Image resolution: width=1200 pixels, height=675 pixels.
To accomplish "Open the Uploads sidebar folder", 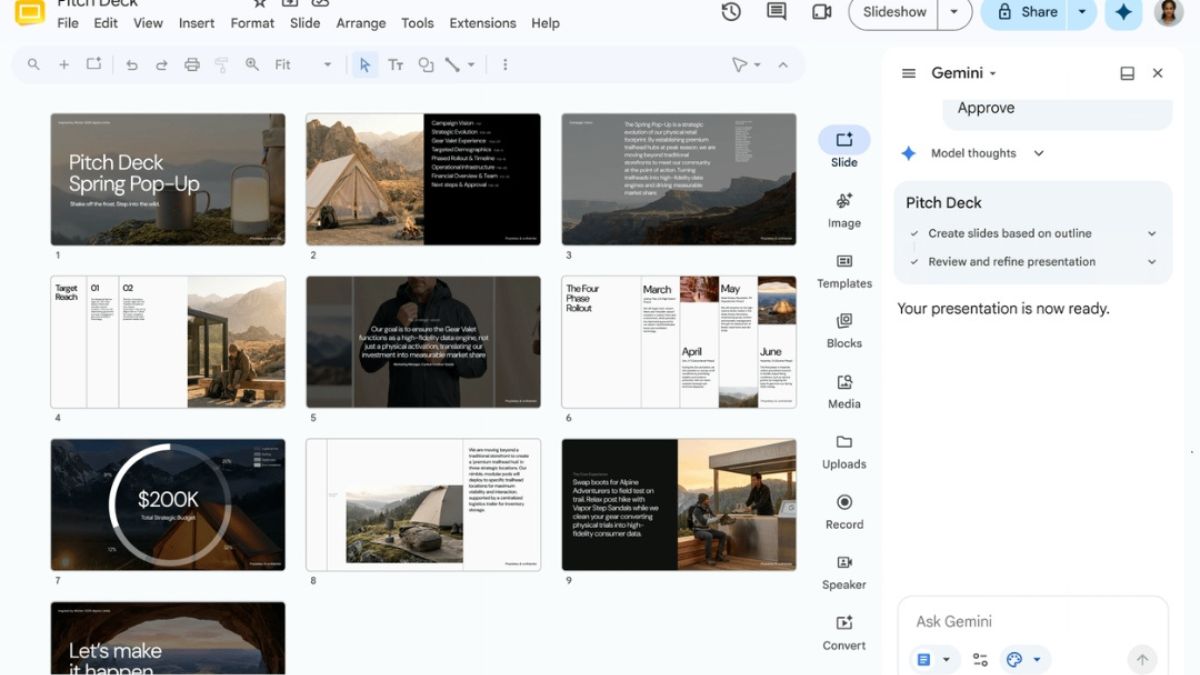I will 844,451.
